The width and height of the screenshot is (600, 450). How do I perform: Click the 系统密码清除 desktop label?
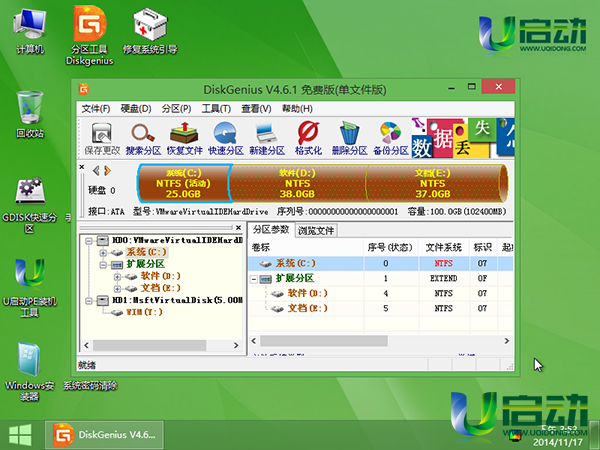coord(90,386)
